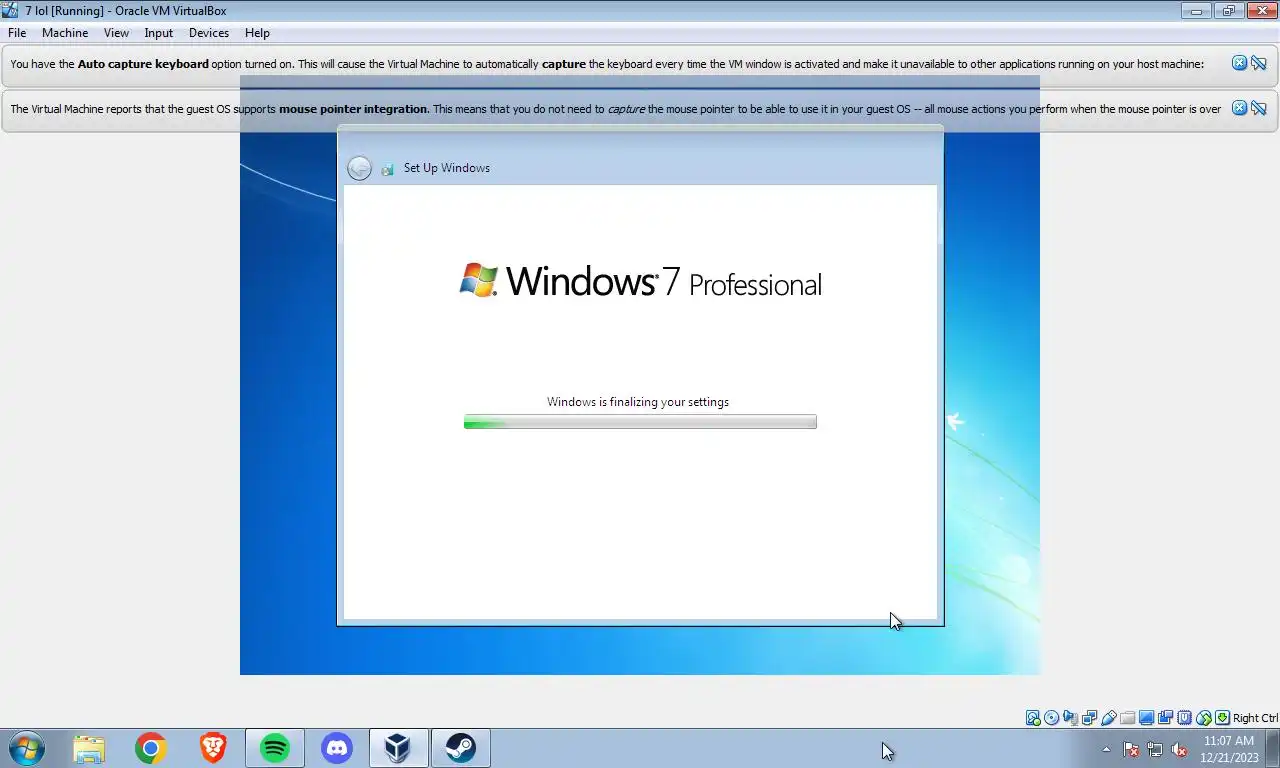This screenshot has height=768, width=1280.
Task: Click the network tray icon
Action: pos(1155,749)
